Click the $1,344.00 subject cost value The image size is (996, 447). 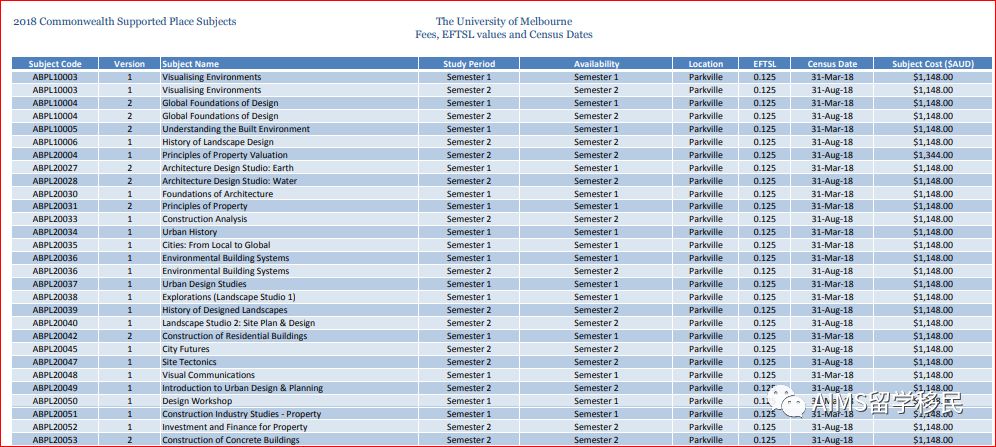click(932, 155)
